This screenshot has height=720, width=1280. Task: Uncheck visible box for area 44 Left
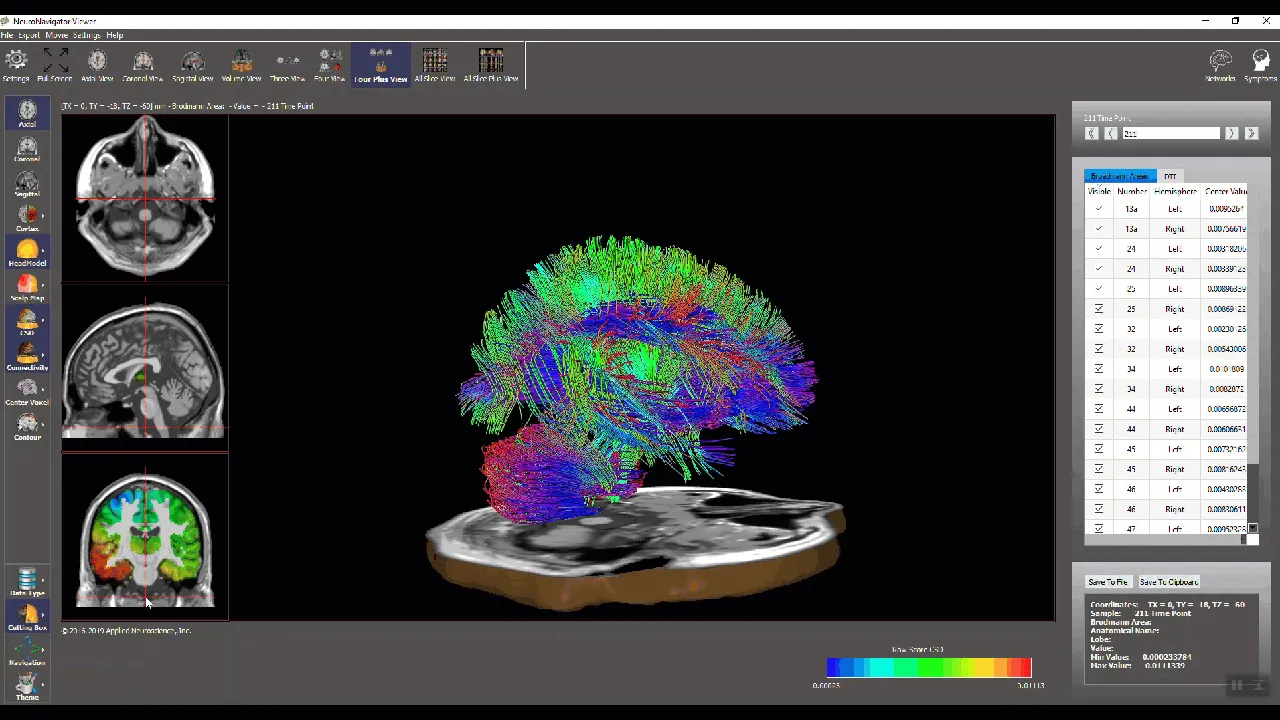(1099, 409)
